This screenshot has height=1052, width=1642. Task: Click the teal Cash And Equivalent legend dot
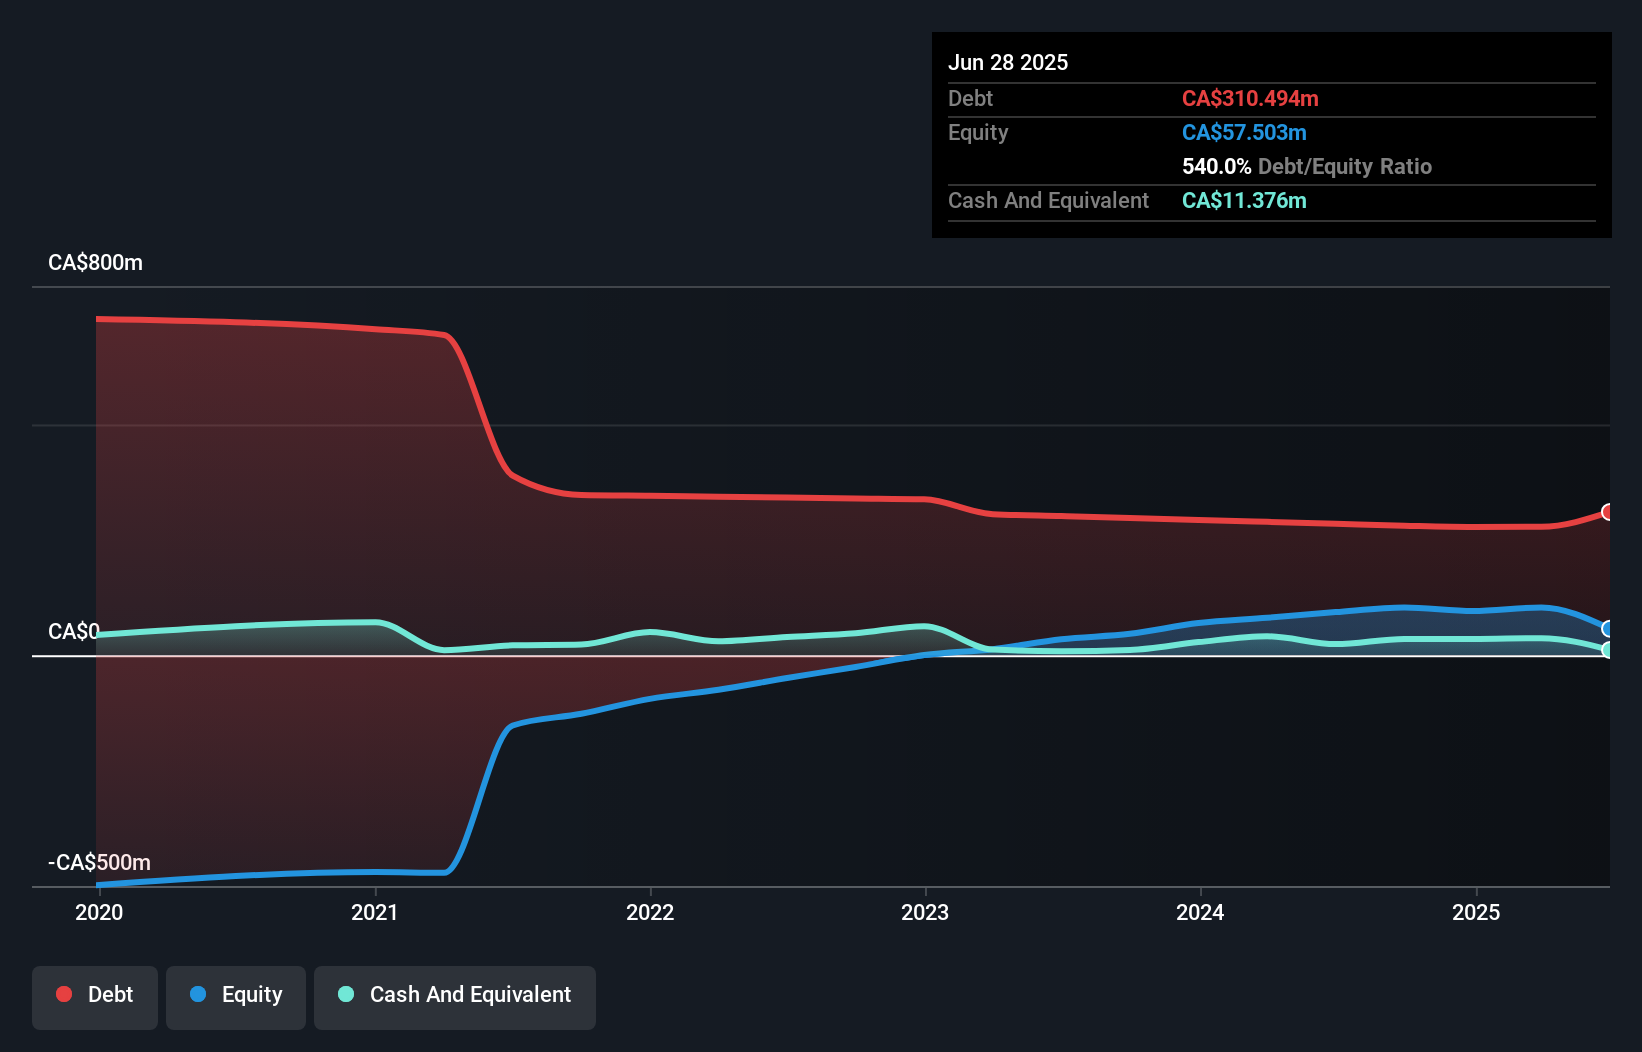(346, 994)
